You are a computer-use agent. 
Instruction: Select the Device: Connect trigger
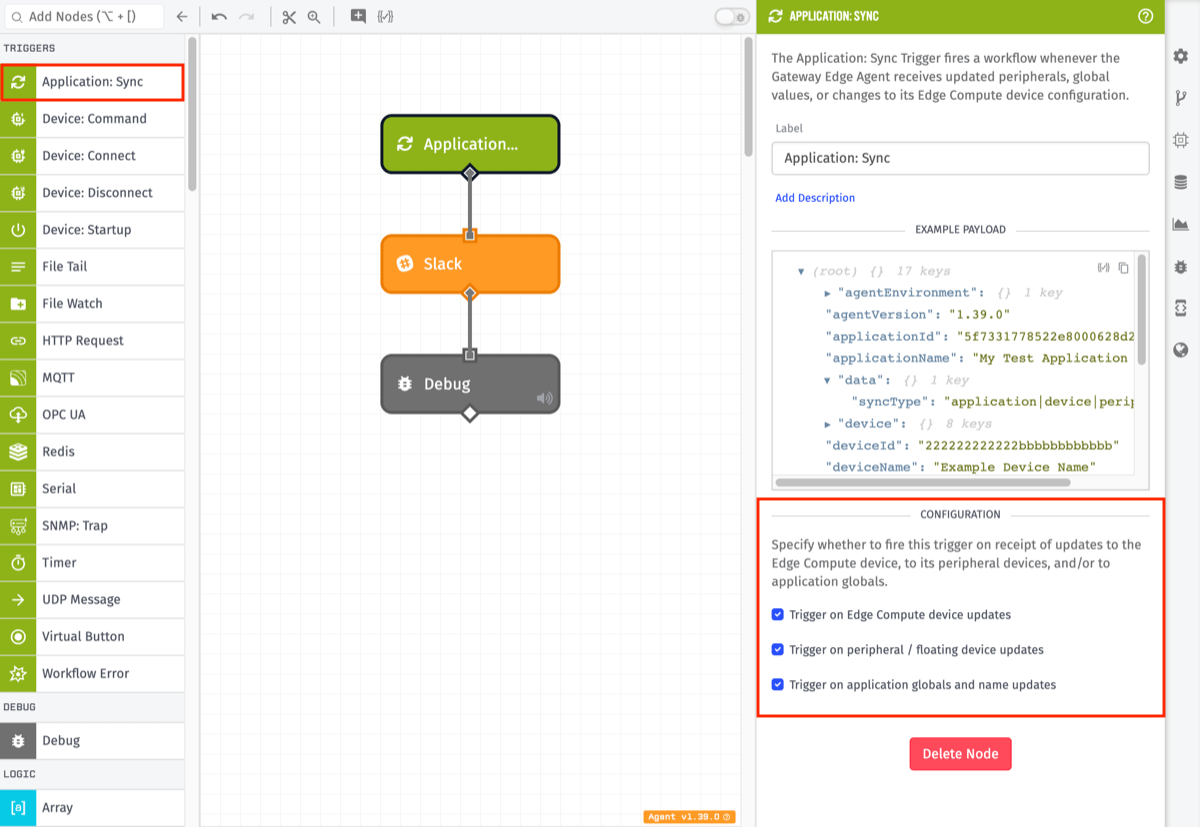pos(92,156)
